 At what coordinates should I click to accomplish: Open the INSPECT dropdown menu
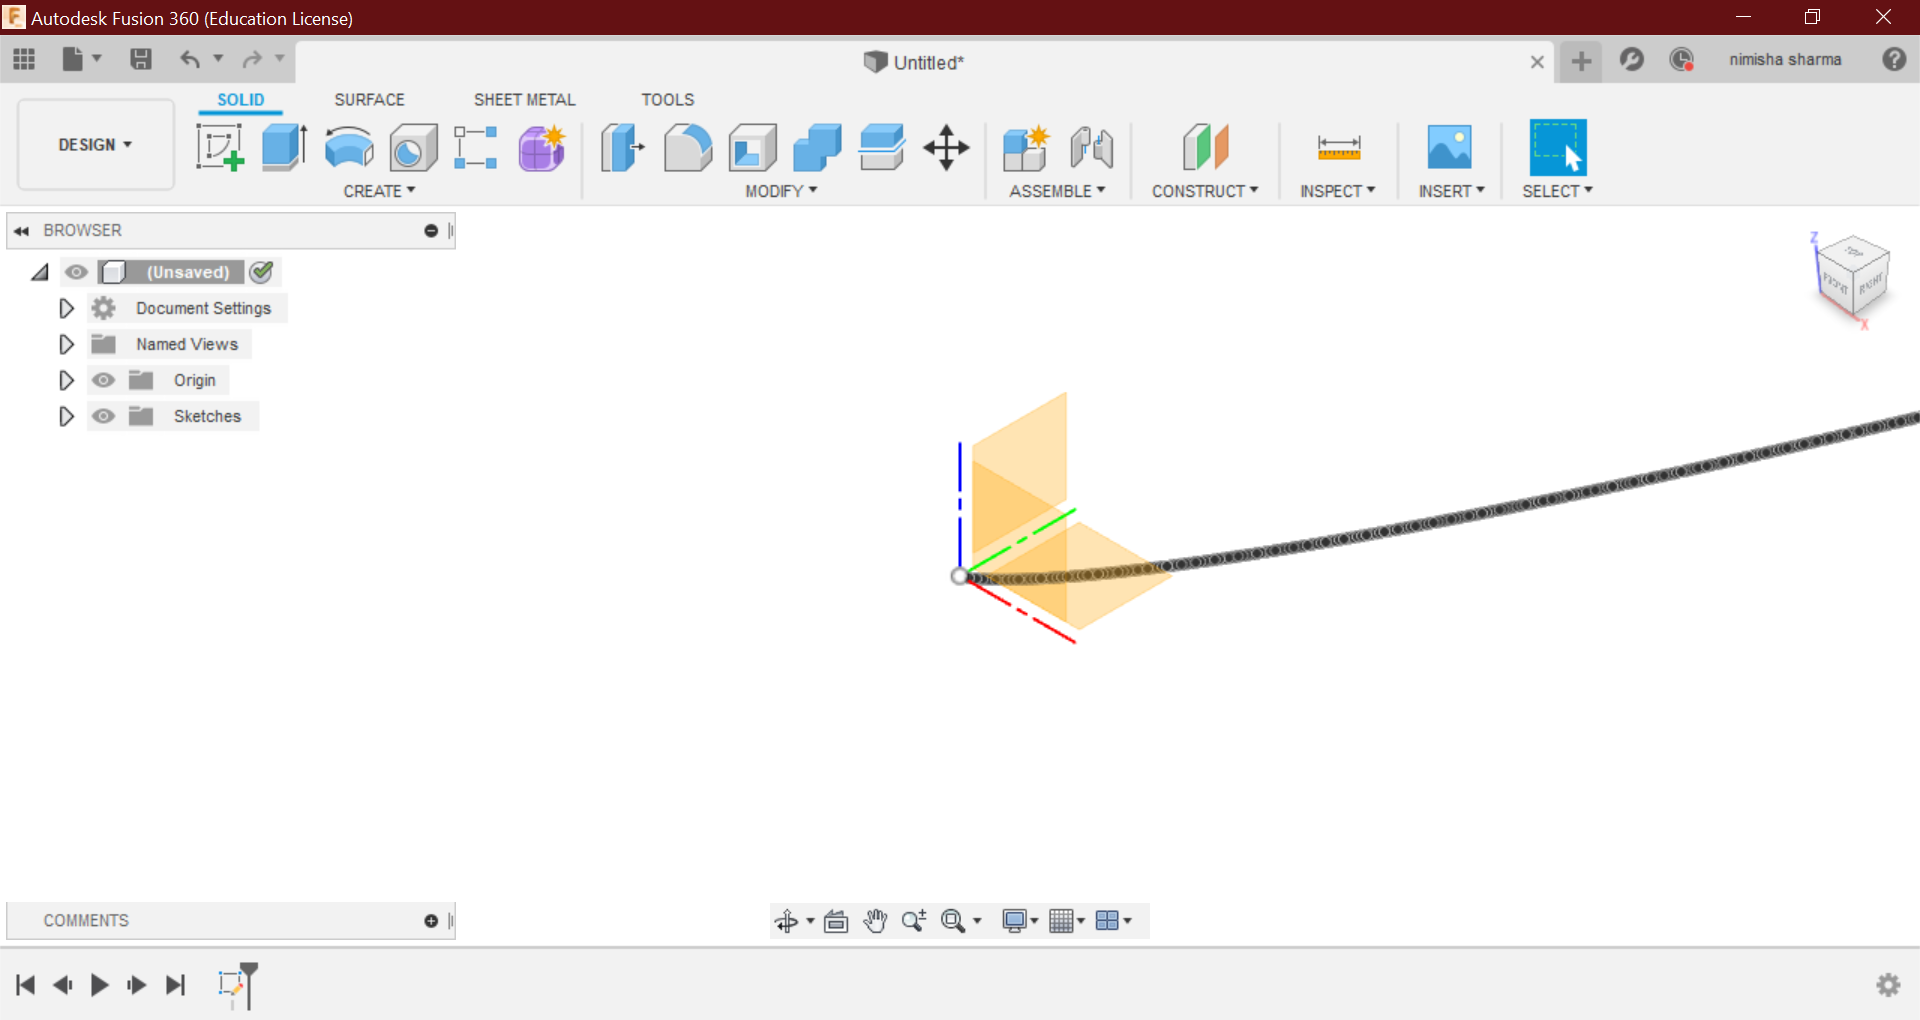pos(1338,191)
